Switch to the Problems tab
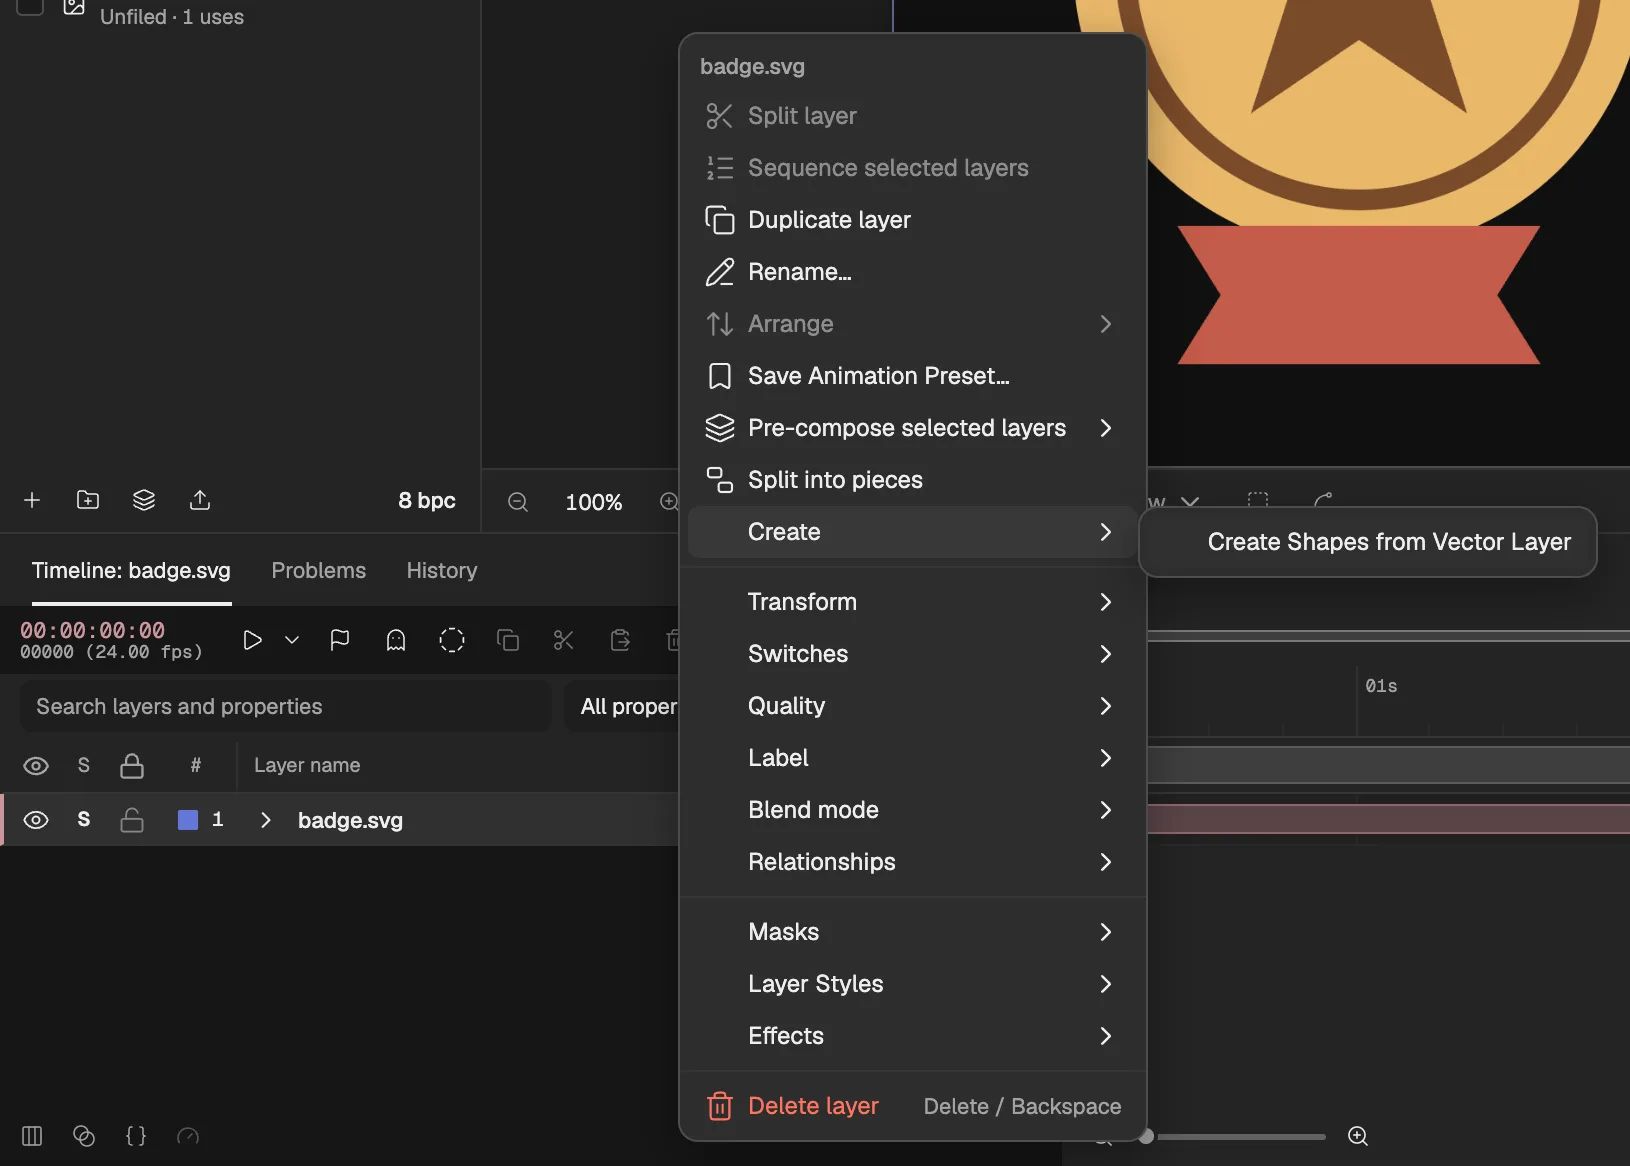Screen dimensions: 1630x1166 [x=319, y=570]
